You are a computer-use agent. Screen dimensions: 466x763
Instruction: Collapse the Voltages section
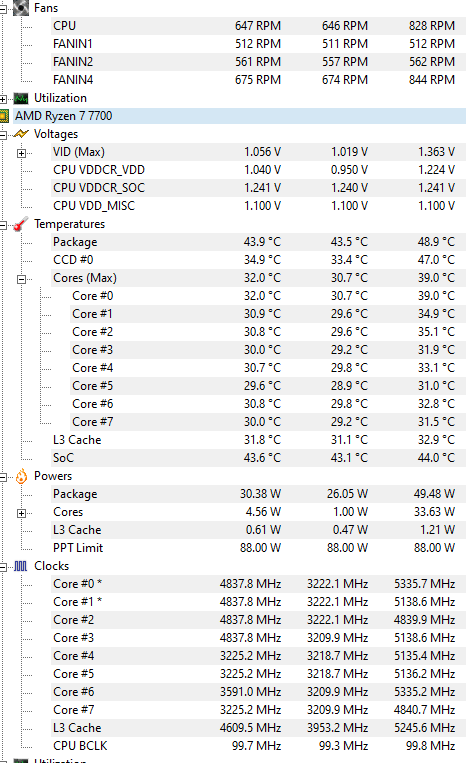pyautogui.click(x=3, y=135)
